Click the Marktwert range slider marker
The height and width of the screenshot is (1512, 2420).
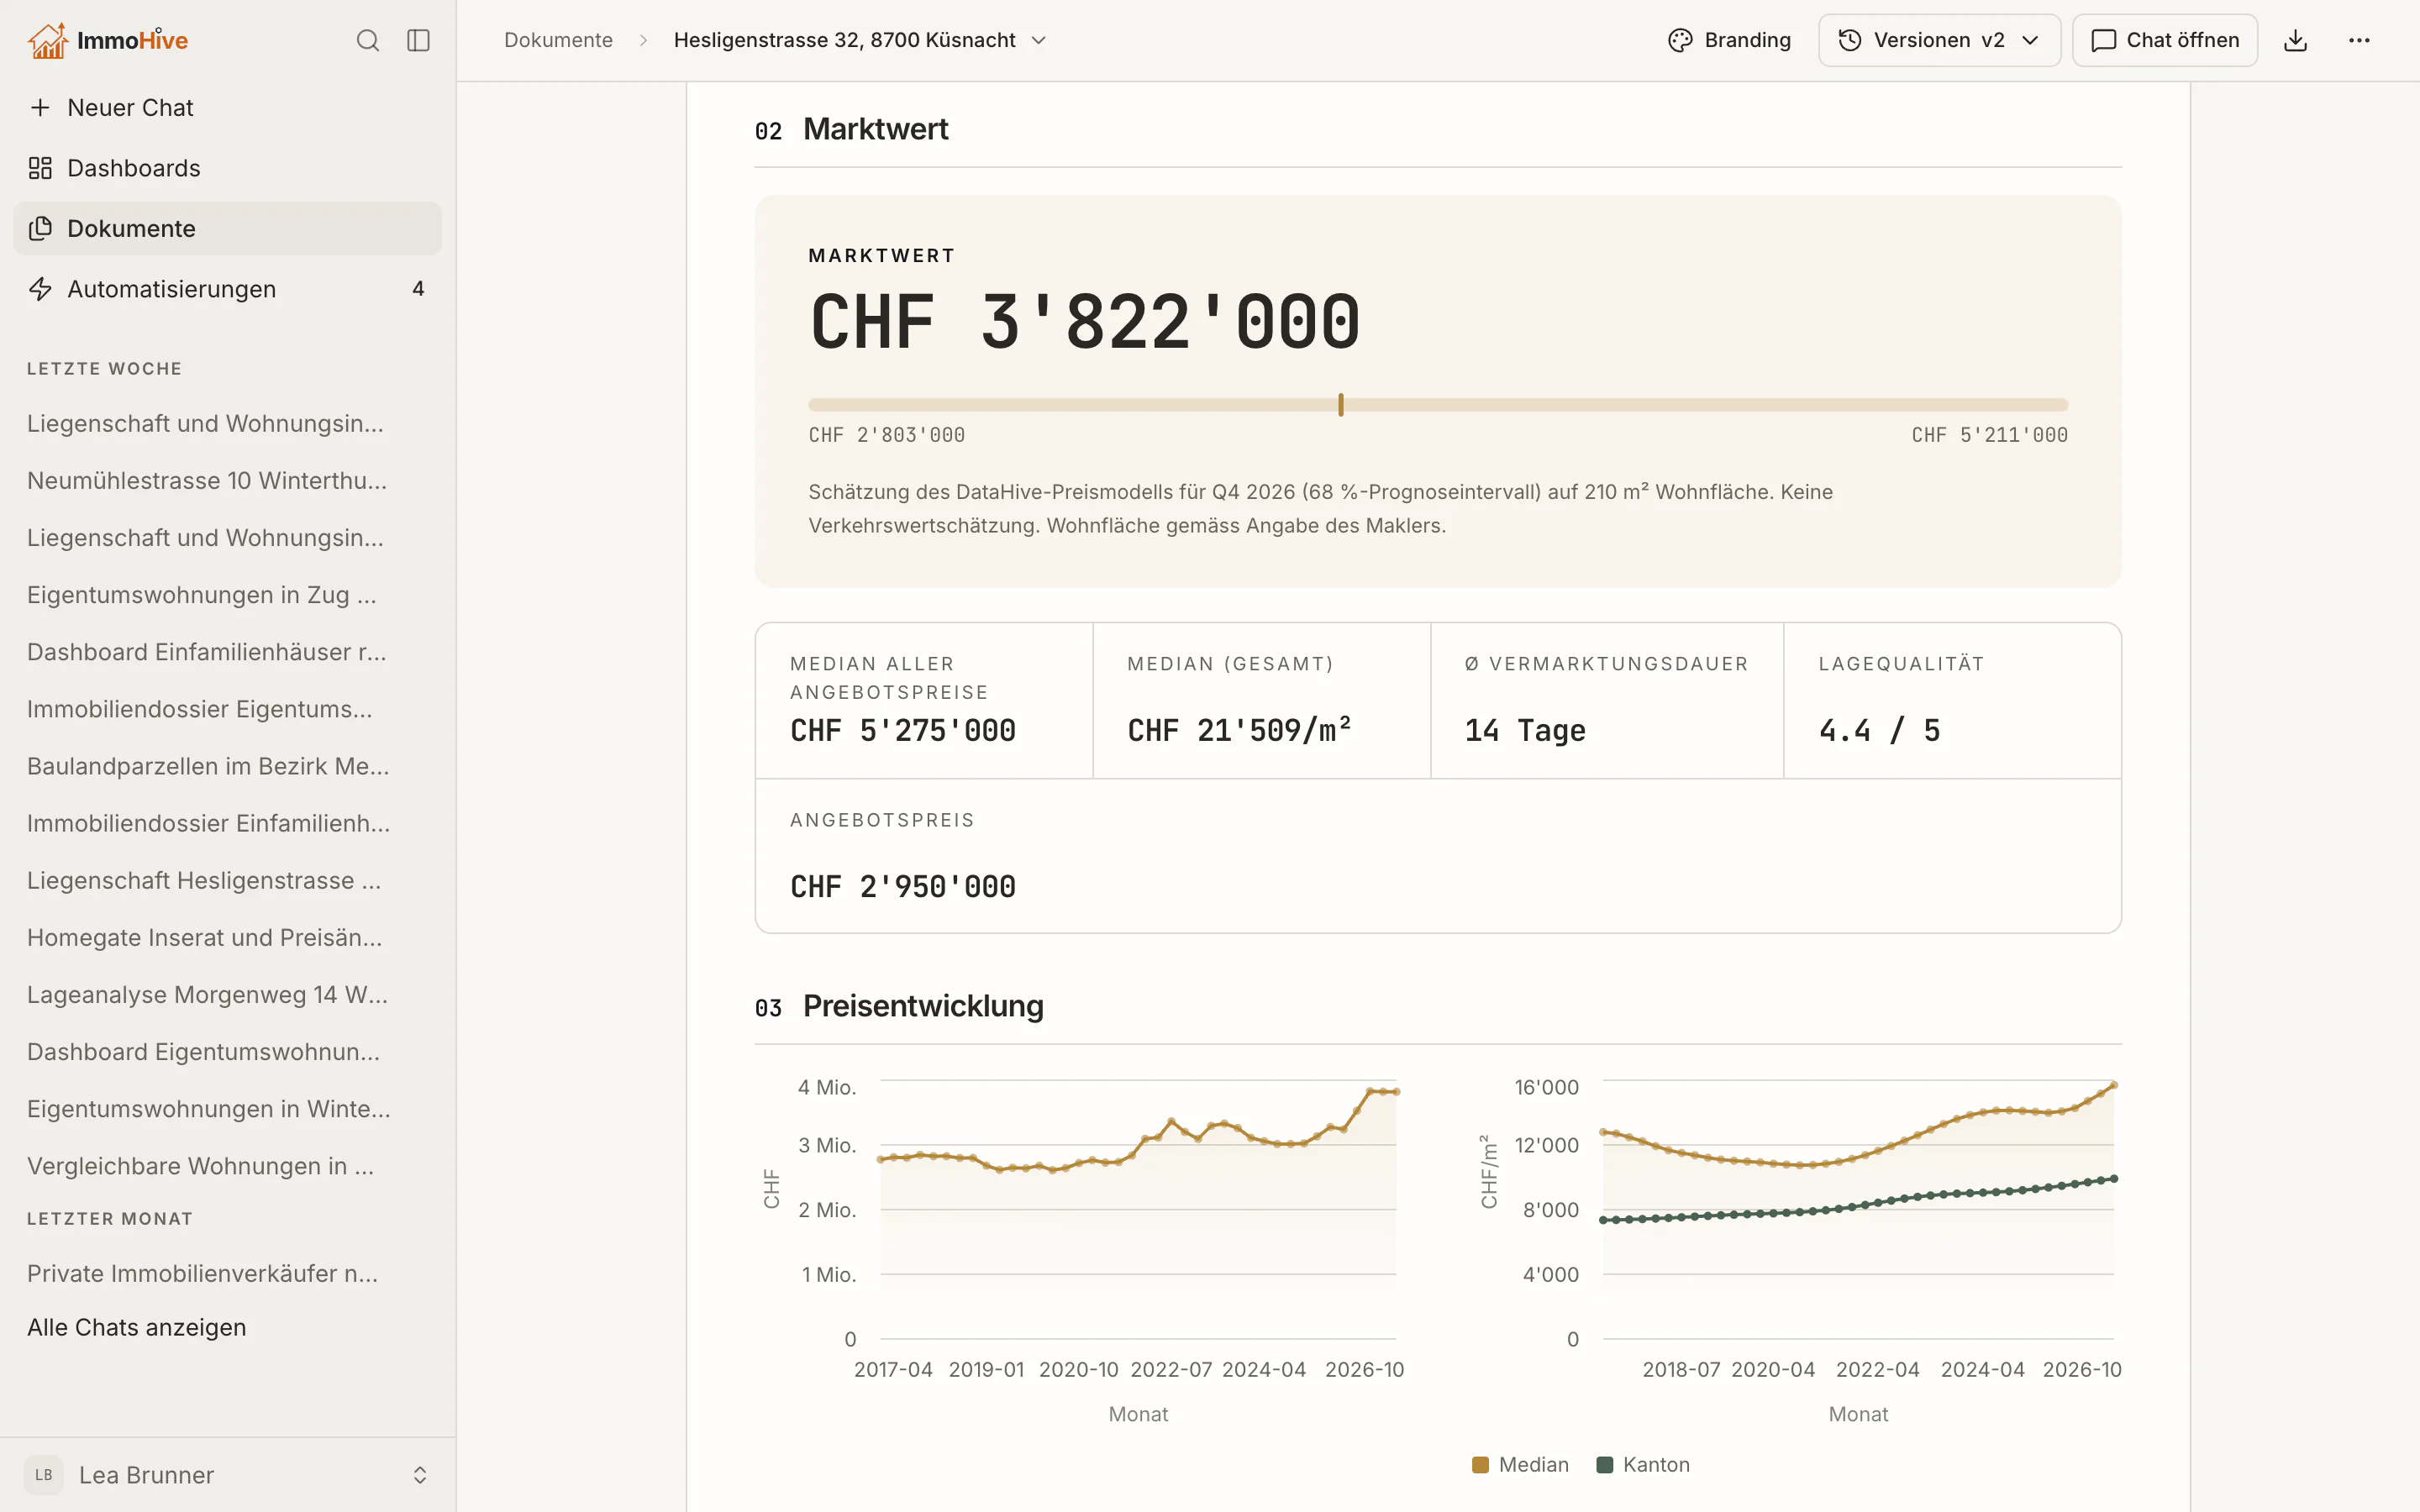click(1341, 404)
